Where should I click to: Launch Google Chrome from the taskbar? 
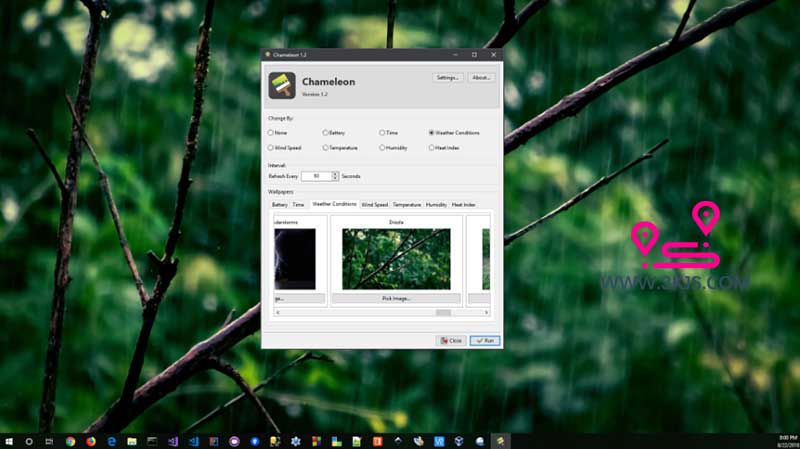click(x=71, y=440)
